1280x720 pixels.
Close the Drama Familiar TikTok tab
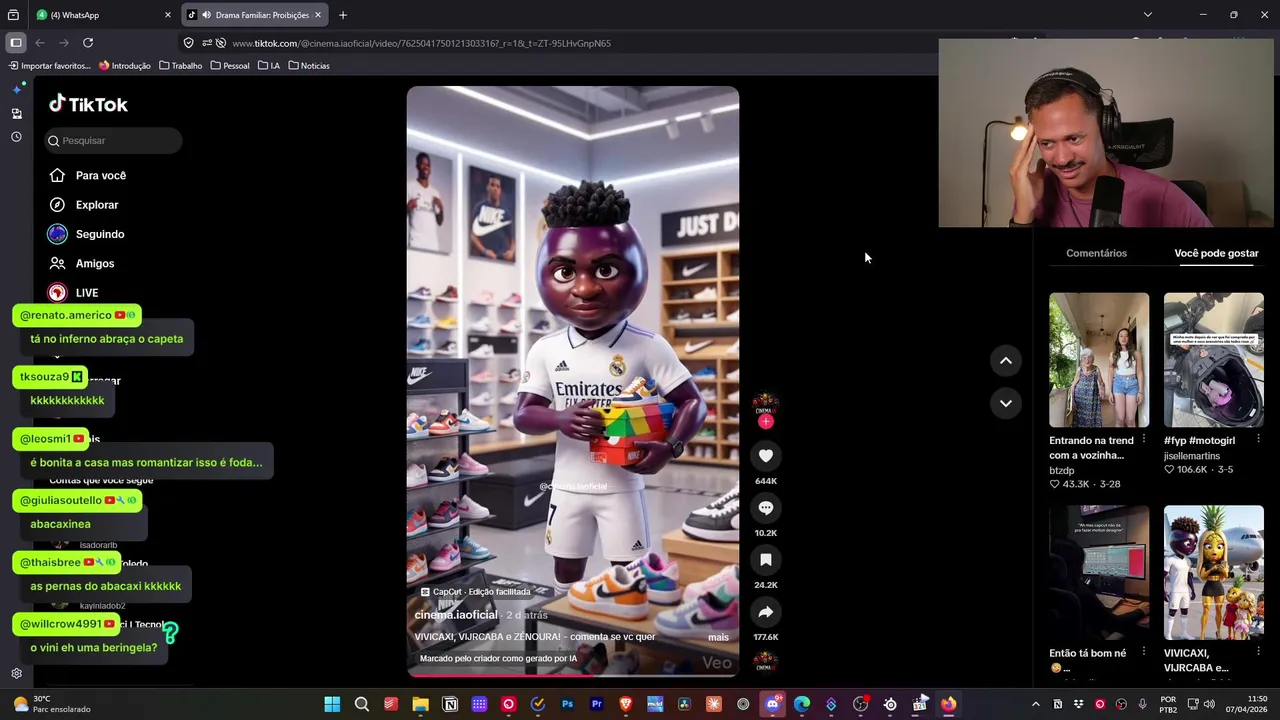pyautogui.click(x=318, y=15)
